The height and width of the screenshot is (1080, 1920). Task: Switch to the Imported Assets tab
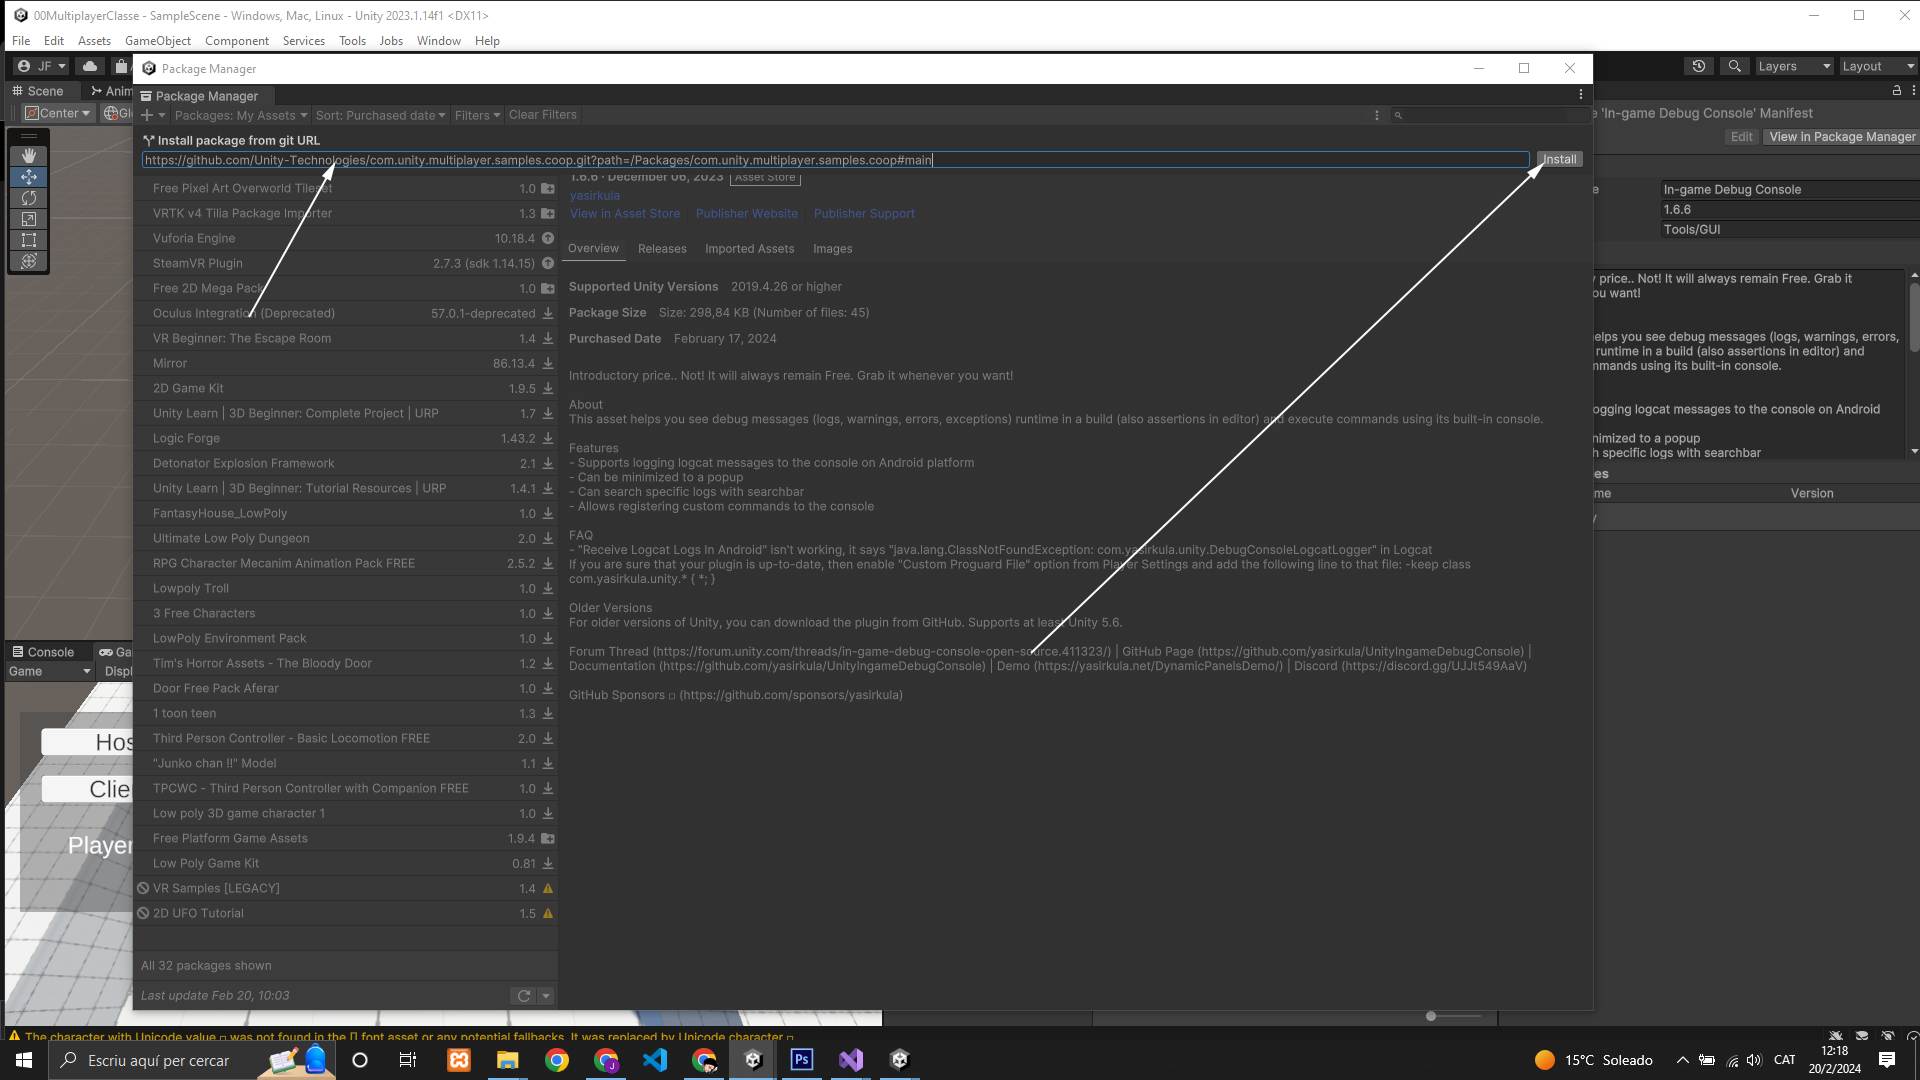point(749,249)
